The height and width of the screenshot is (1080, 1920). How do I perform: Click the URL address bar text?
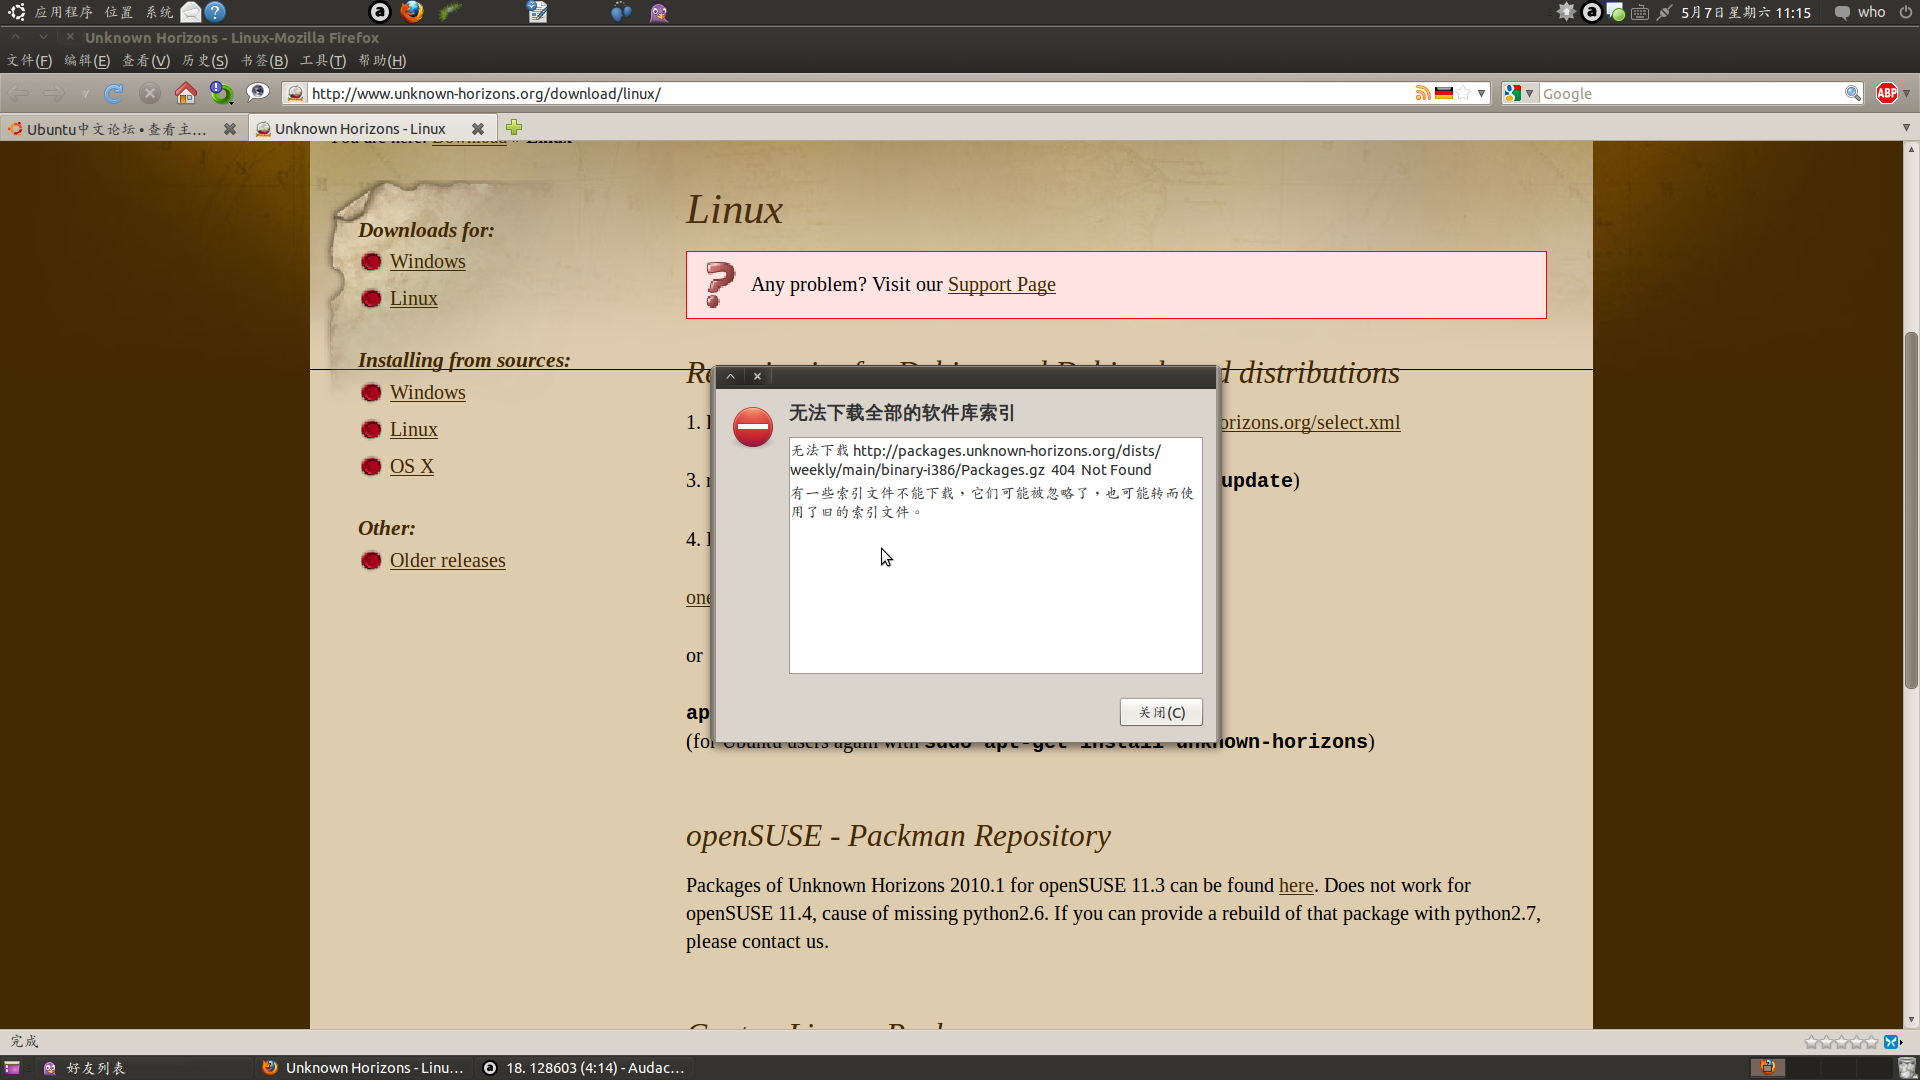pos(486,93)
